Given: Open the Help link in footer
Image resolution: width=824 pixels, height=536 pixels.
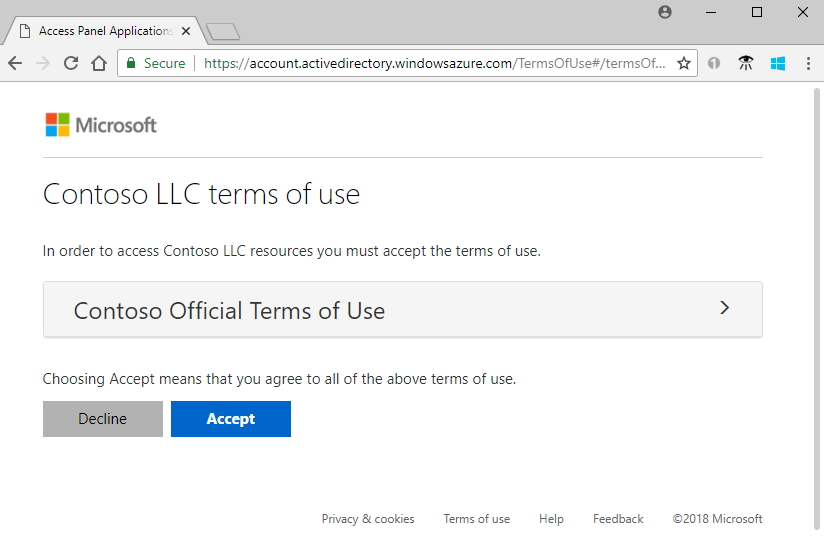Looking at the screenshot, I should coord(551,519).
